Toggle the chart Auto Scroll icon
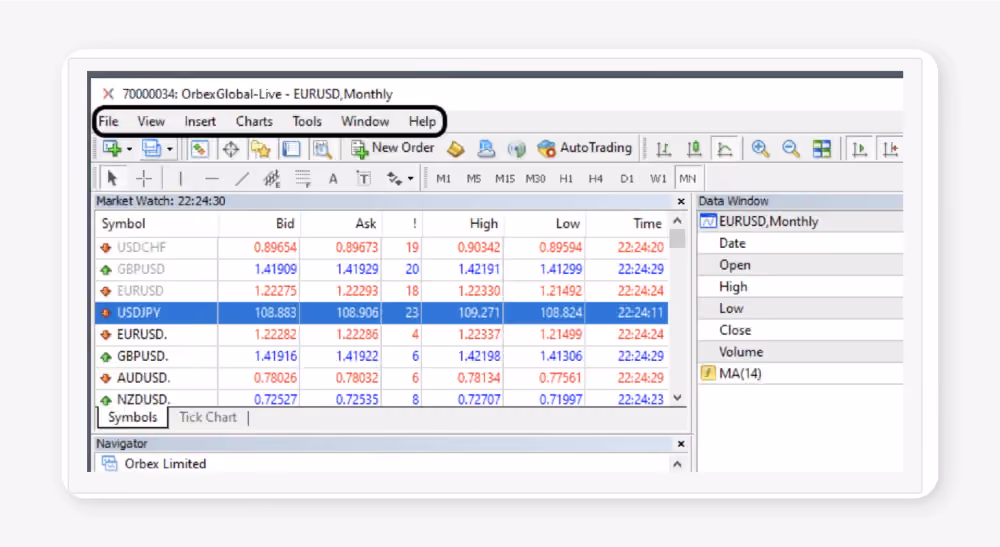Viewport: 1000px width, 547px height. (x=860, y=149)
